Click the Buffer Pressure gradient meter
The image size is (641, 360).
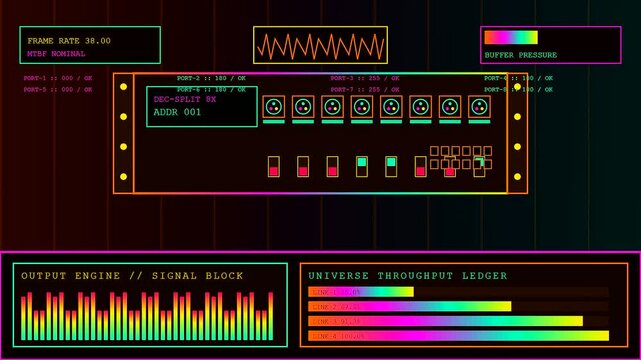point(511,38)
